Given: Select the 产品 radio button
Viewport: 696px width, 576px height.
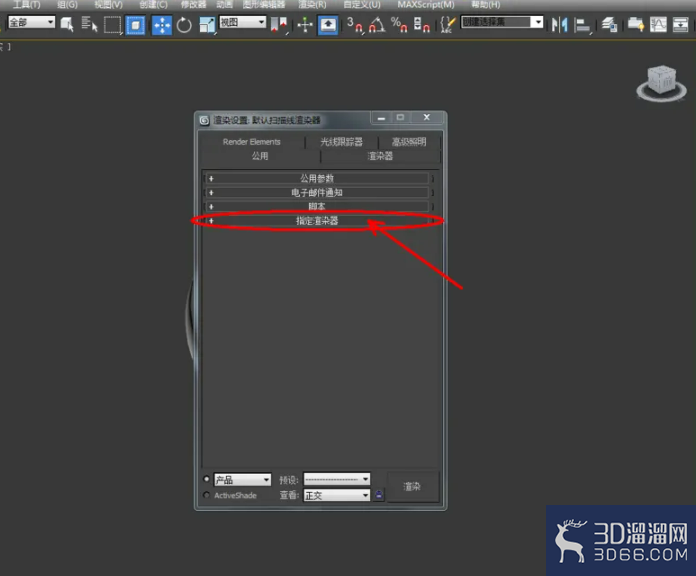Looking at the screenshot, I should coord(206,479).
